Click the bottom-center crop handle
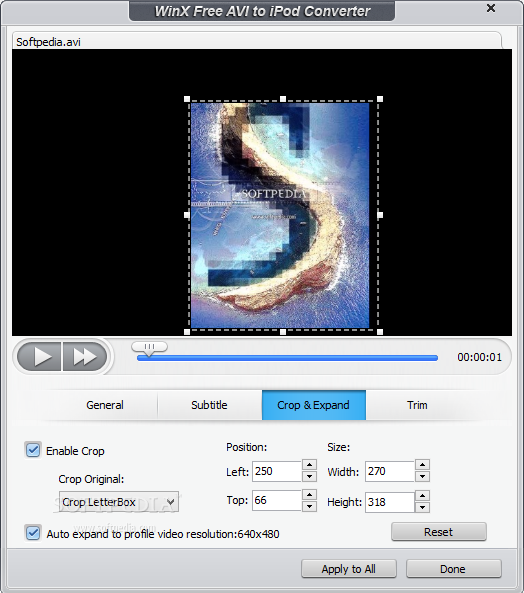The height and width of the screenshot is (593, 524). (x=283, y=332)
